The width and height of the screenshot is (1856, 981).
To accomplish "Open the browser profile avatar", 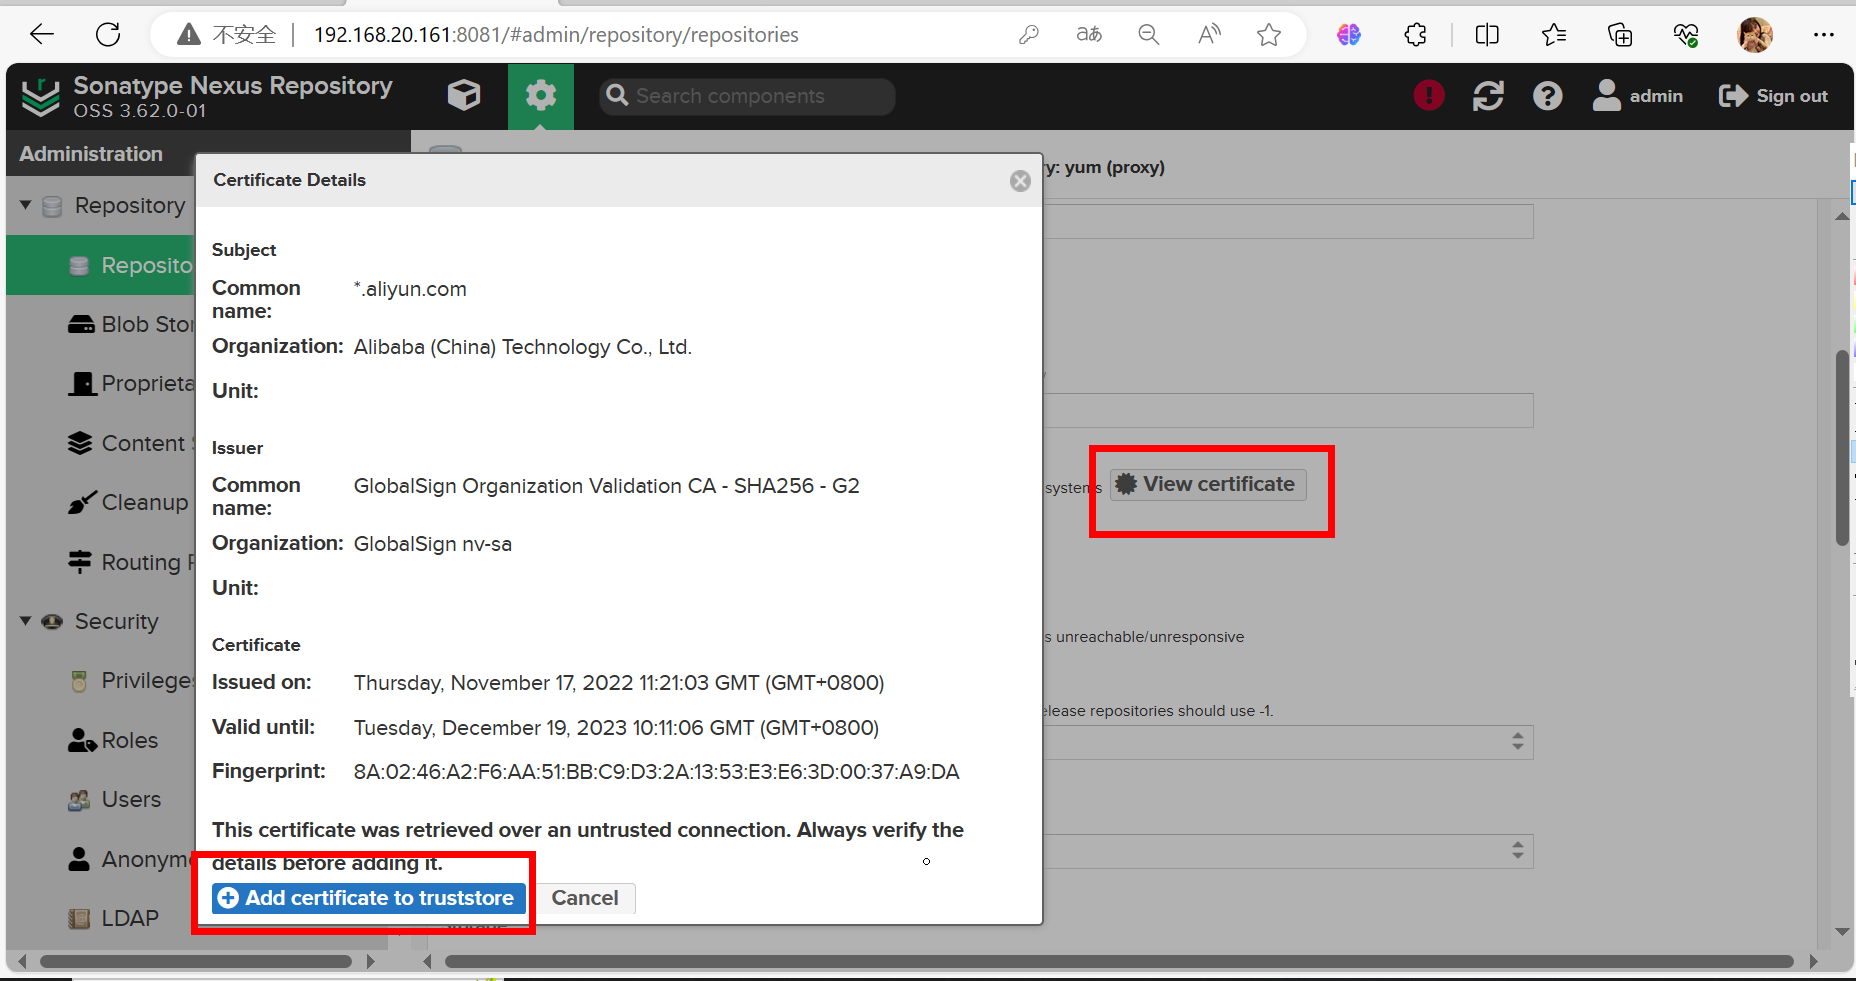I will pyautogui.click(x=1755, y=35).
